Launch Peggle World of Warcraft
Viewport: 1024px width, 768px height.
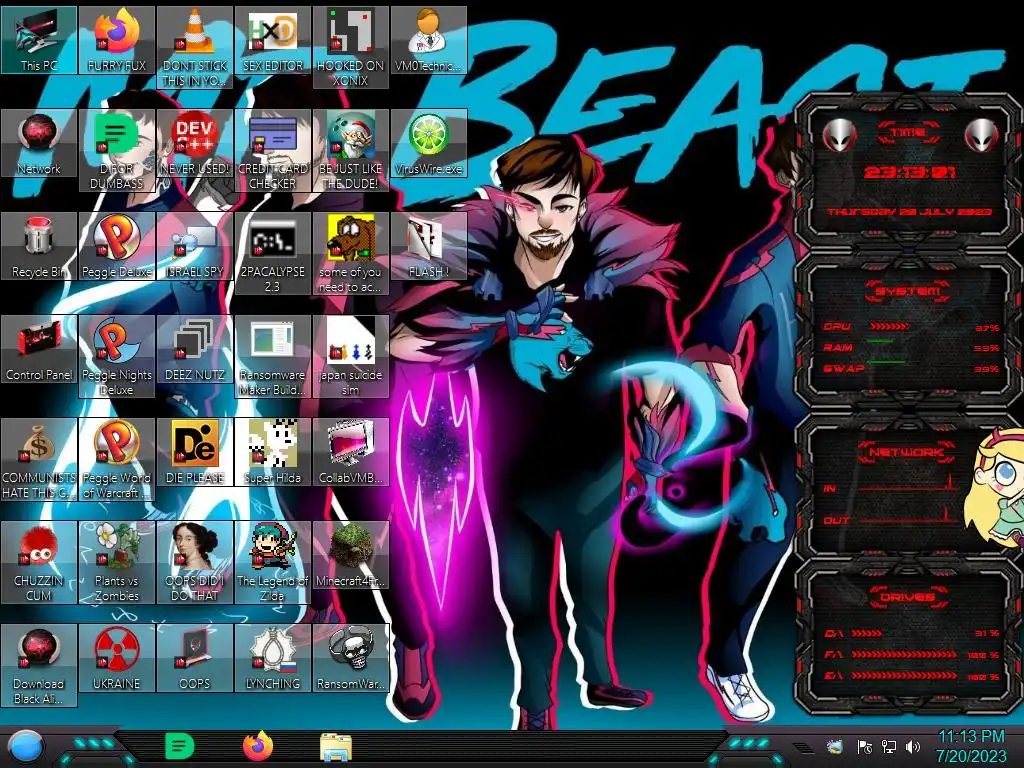117,460
